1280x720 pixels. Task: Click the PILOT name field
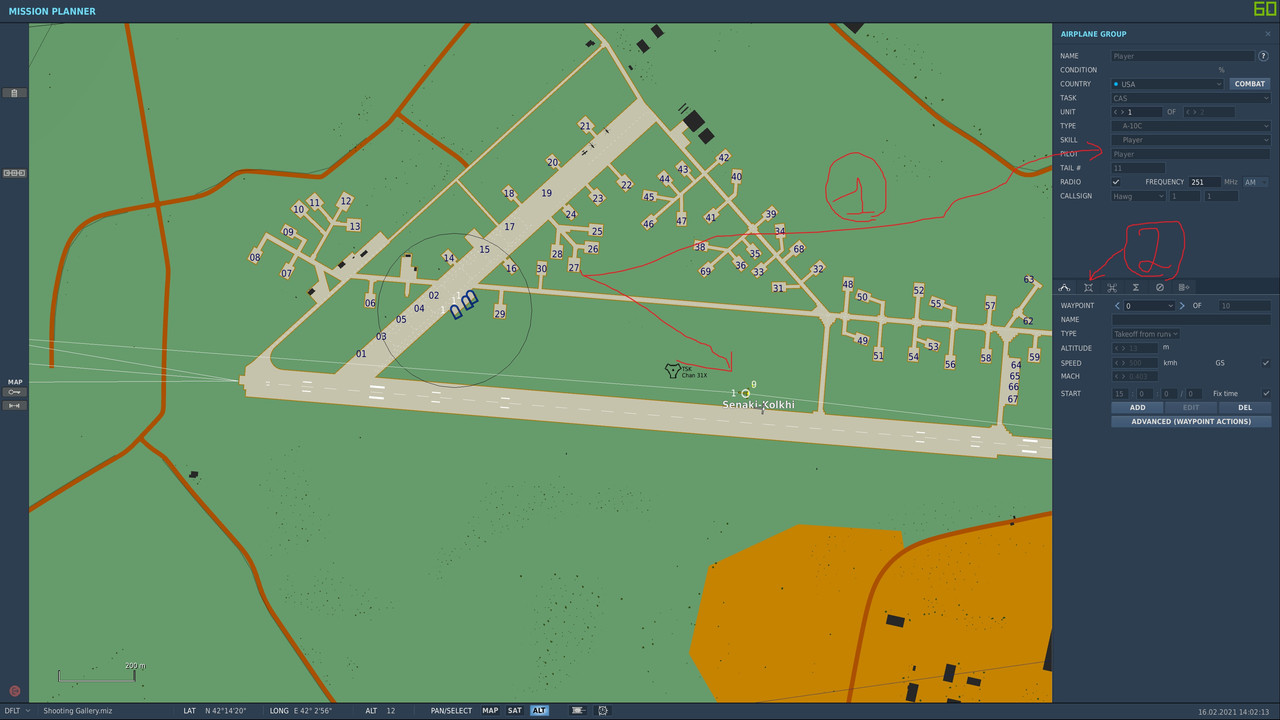(1191, 154)
